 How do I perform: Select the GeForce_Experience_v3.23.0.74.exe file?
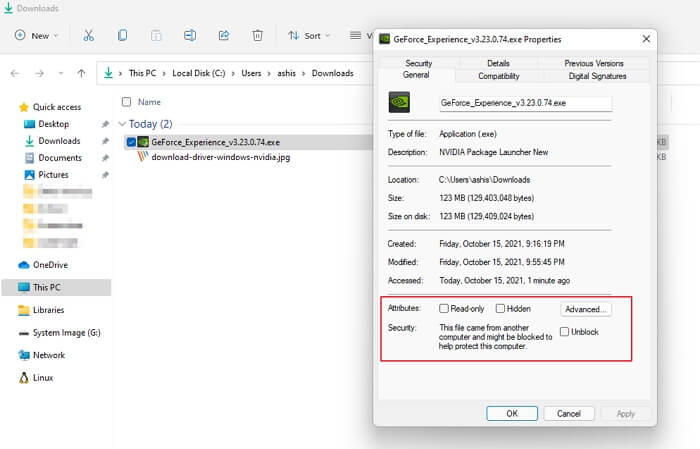pos(216,142)
